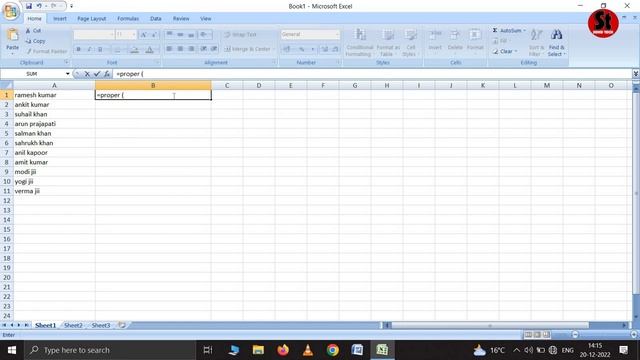
Task: Click Delete in the Cells group
Action: 455,40
